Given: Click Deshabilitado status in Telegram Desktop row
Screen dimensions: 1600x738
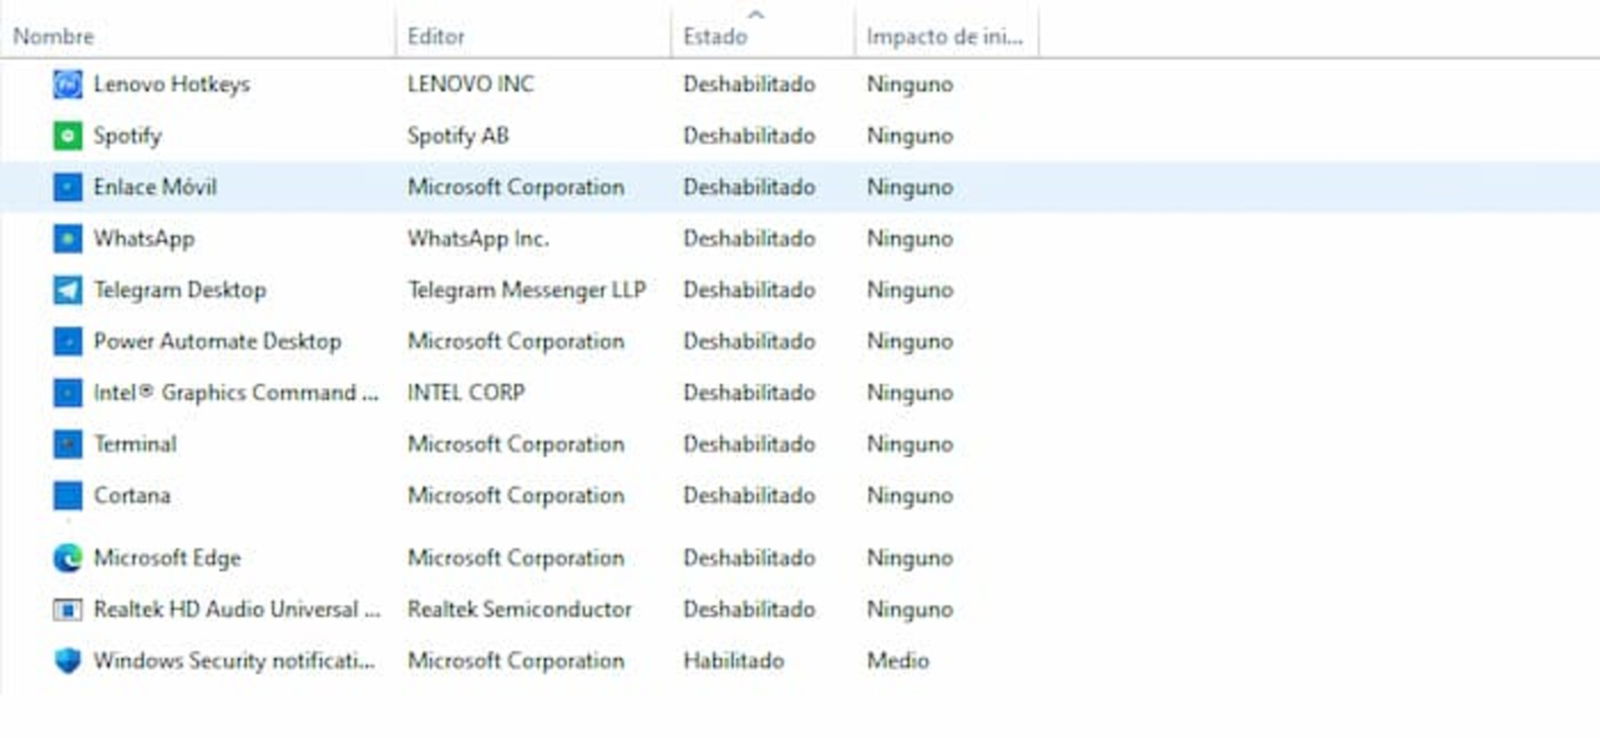Looking at the screenshot, I should click(x=749, y=290).
